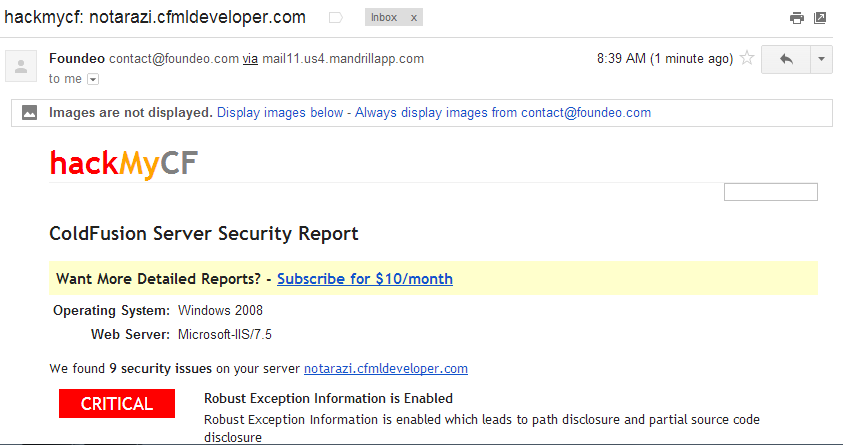The image size is (843, 445).
Task: Click the importance label marker icon
Action: (x=335, y=18)
